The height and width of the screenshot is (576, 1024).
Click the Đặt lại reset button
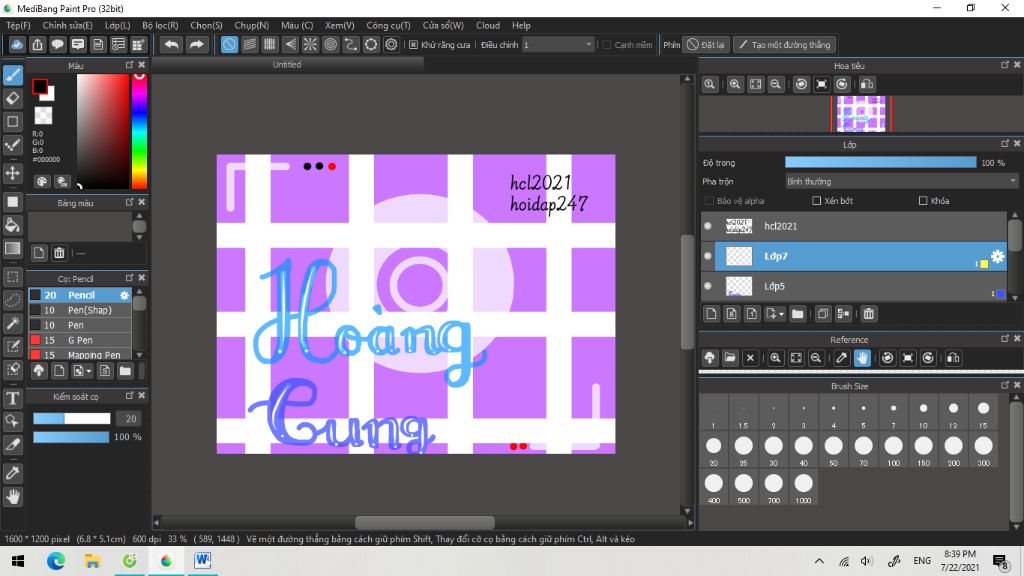pyautogui.click(x=706, y=44)
